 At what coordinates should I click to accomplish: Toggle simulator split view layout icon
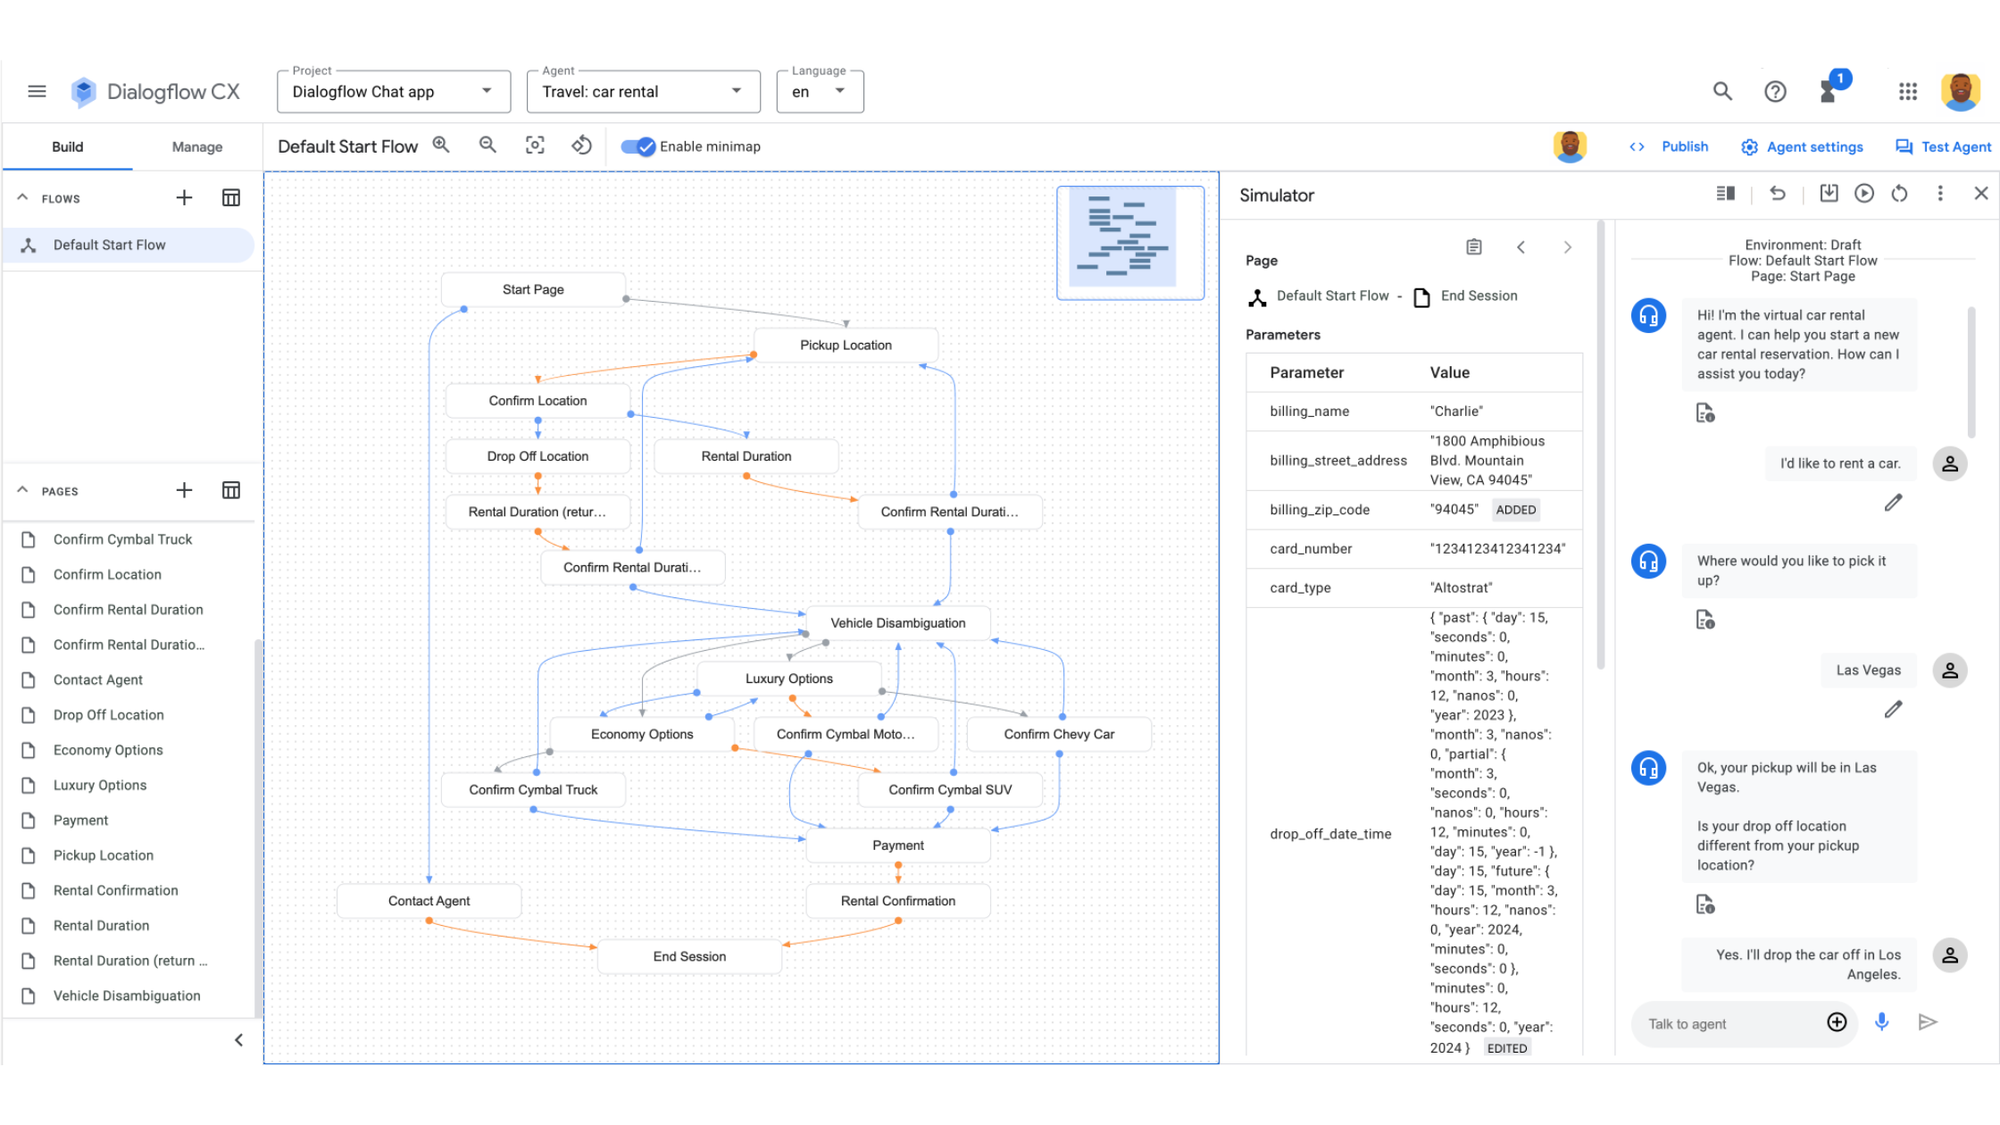(1725, 194)
